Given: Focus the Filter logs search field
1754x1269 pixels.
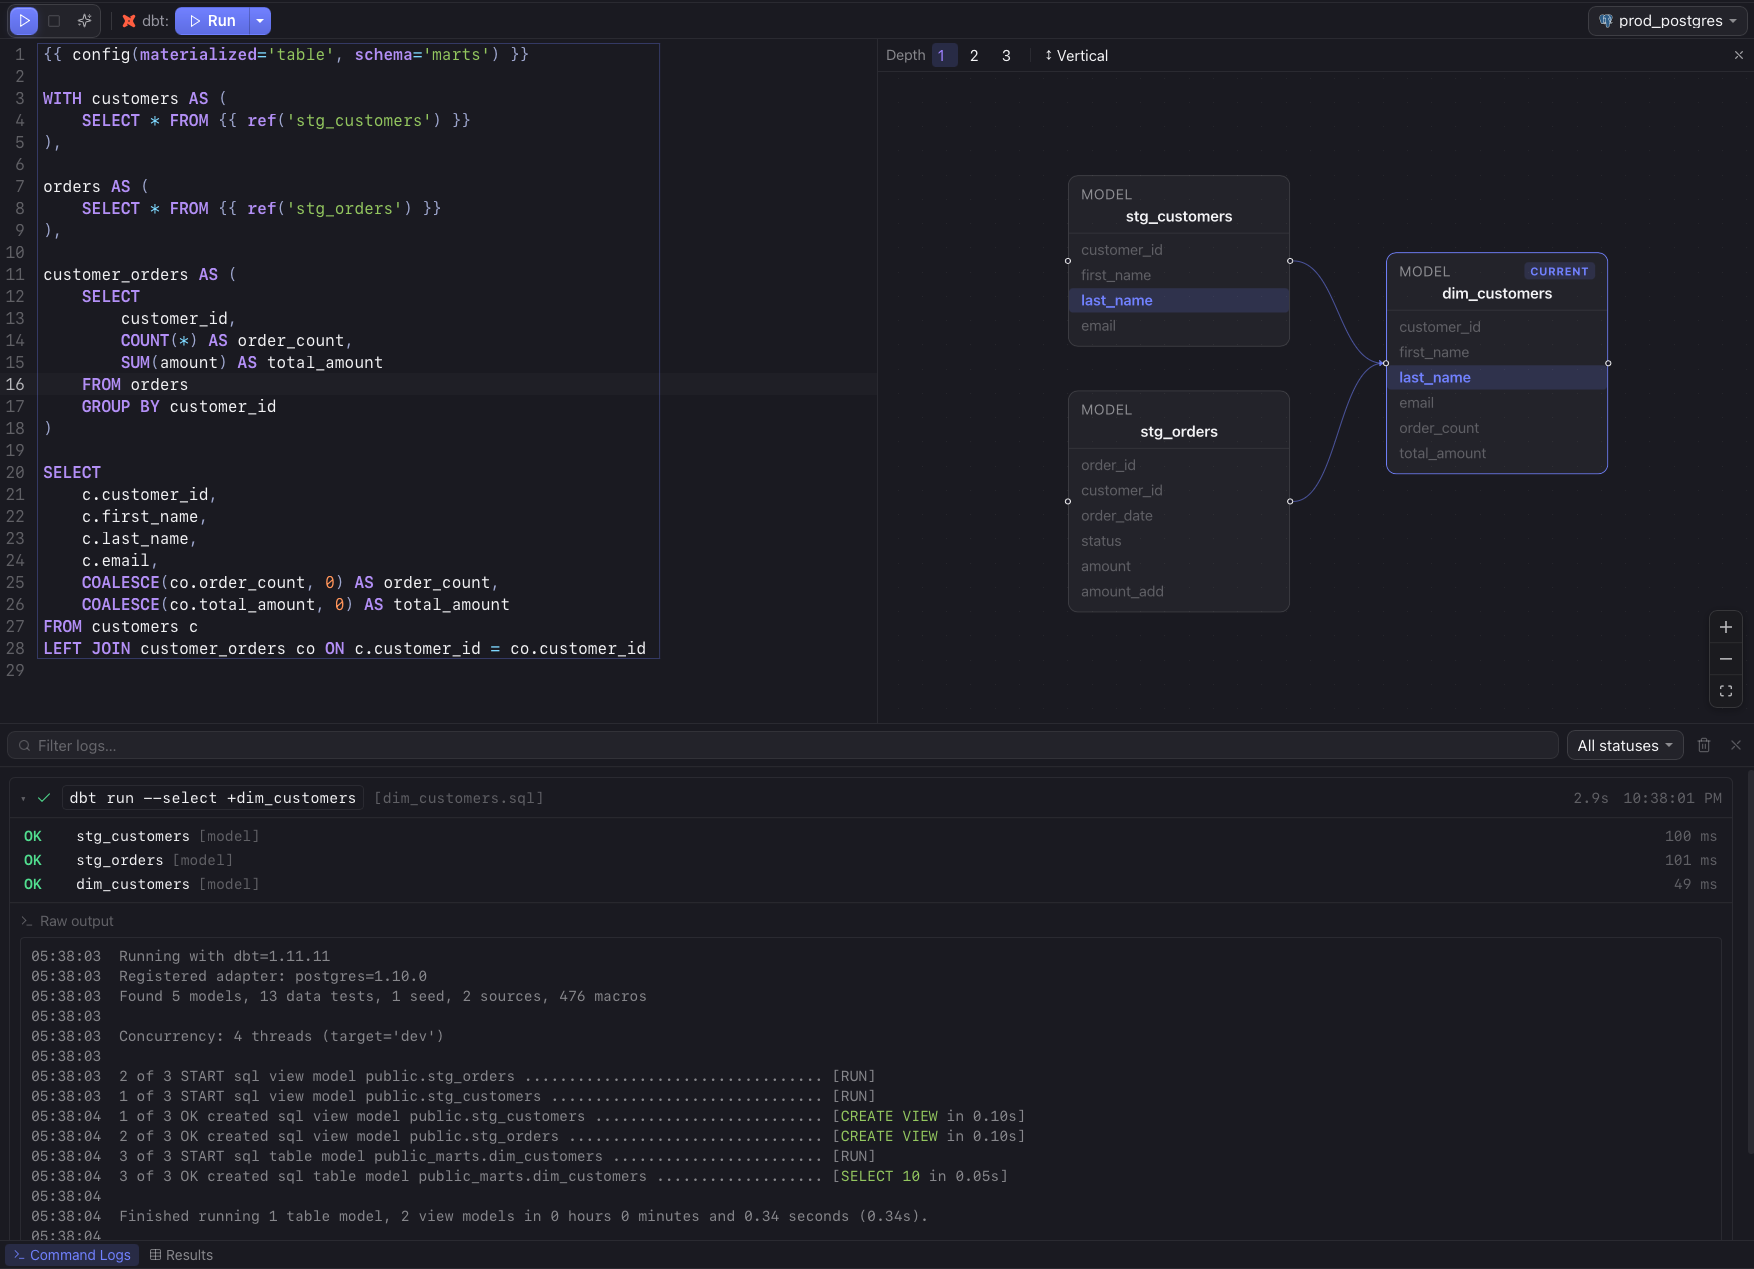Looking at the screenshot, I should coord(783,745).
